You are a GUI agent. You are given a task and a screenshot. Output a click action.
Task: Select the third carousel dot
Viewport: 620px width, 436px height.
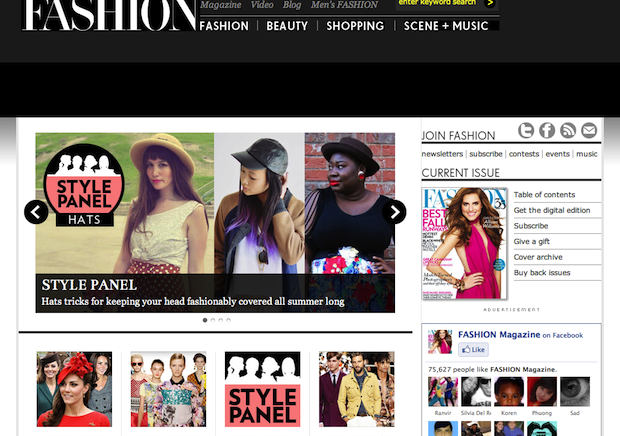click(x=221, y=320)
